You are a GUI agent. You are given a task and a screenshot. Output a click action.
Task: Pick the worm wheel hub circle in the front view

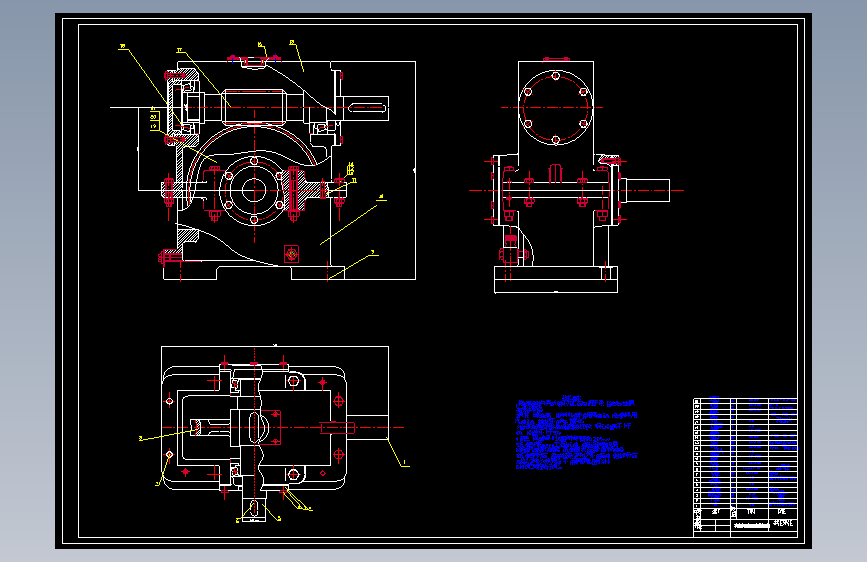254,190
